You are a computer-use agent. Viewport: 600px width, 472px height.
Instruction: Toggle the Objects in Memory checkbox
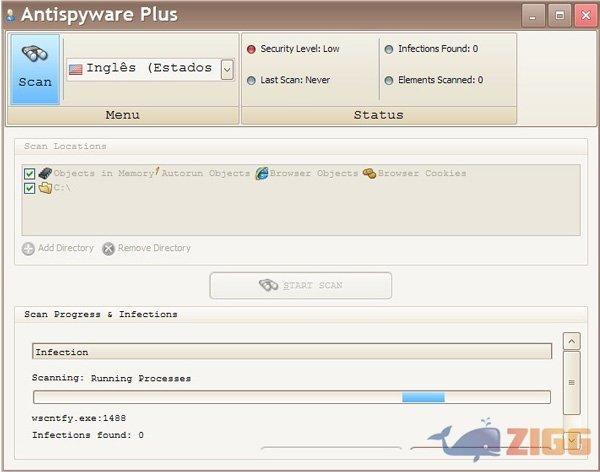point(30,174)
